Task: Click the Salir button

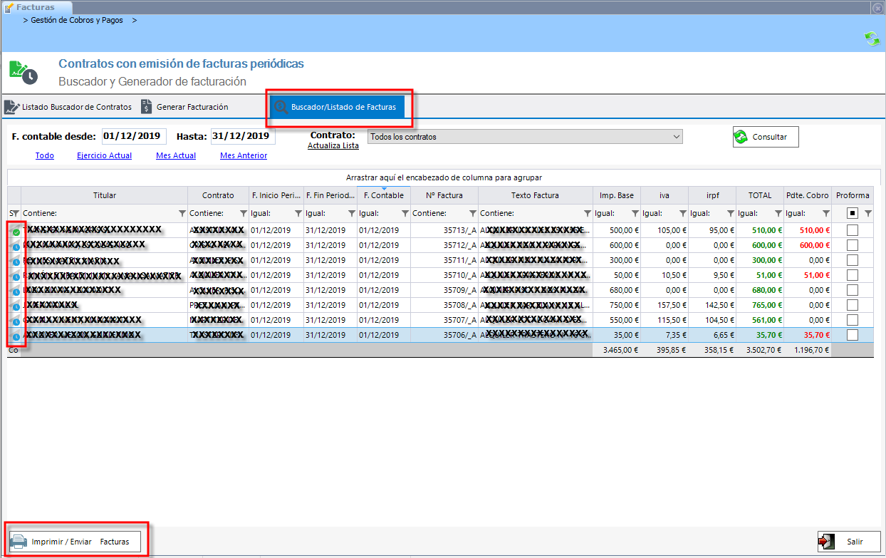Action: [849, 542]
